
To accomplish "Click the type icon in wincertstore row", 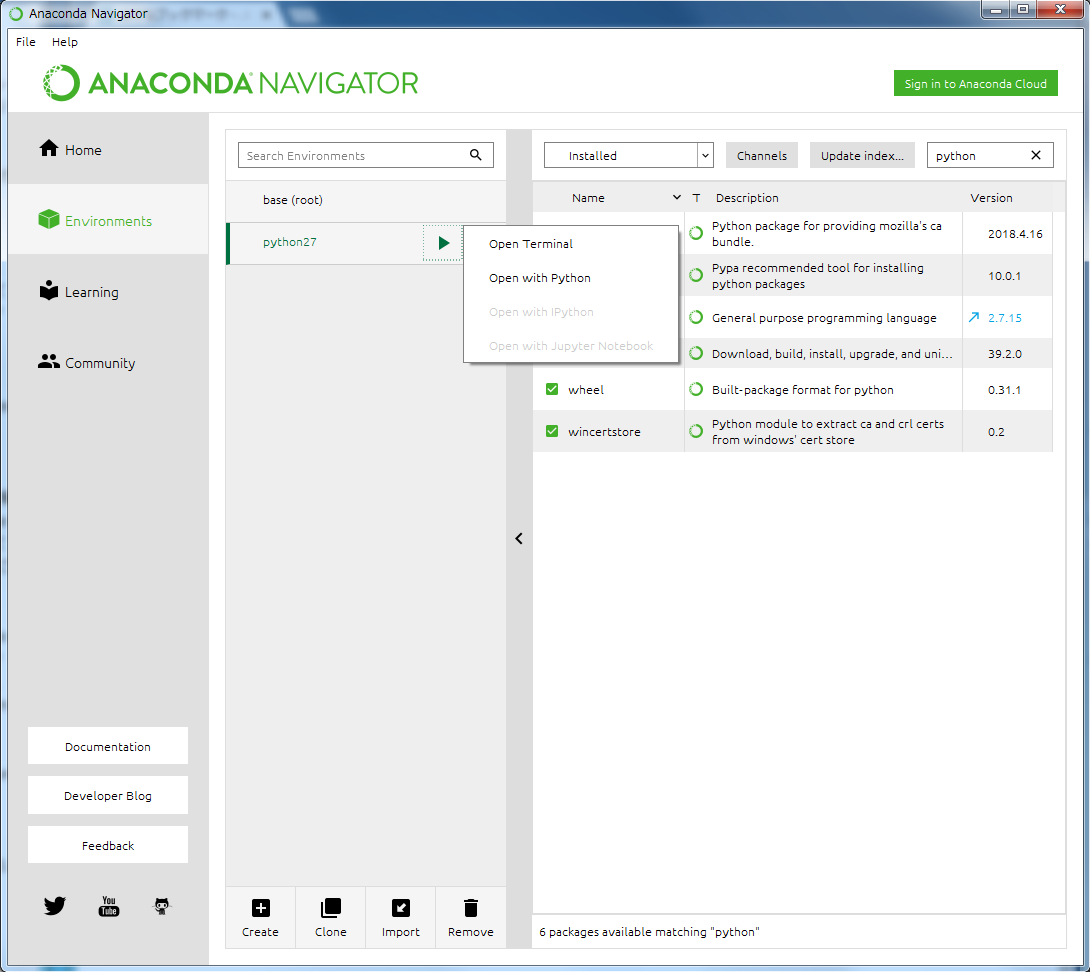I will pyautogui.click(x=696, y=431).
